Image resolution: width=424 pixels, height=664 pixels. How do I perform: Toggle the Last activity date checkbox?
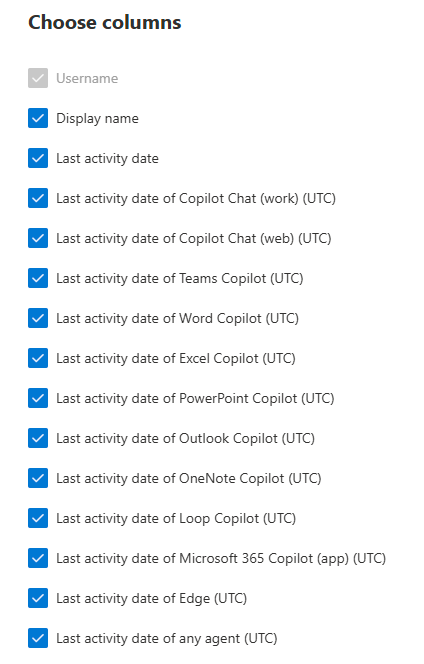[38, 158]
